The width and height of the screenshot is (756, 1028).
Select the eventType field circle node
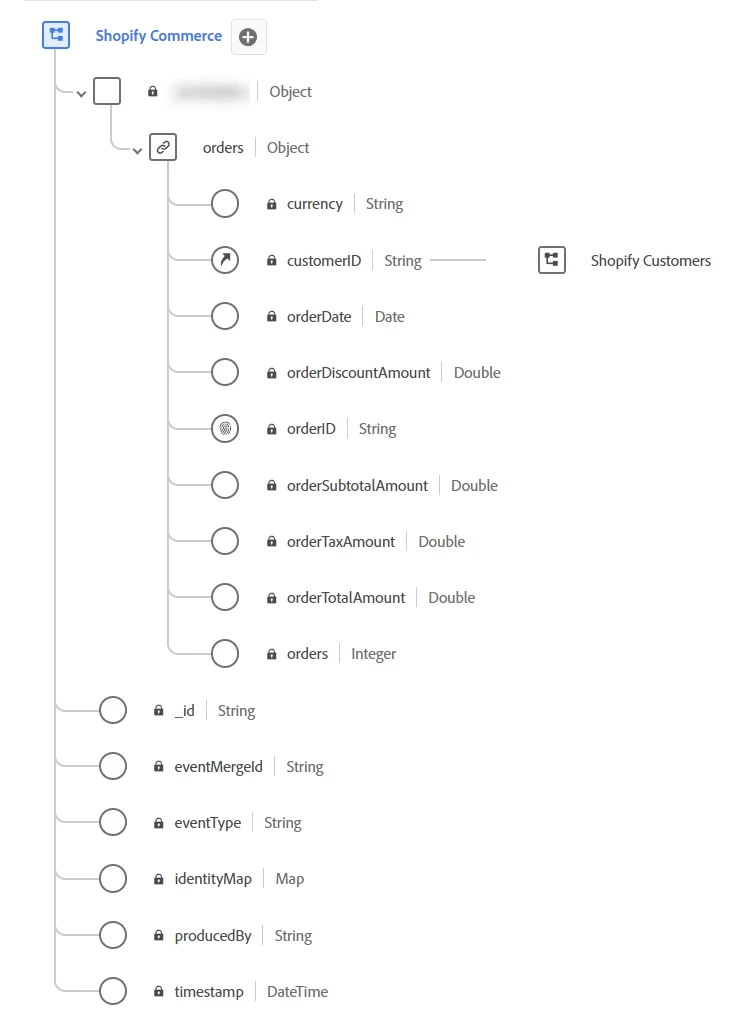pos(113,822)
